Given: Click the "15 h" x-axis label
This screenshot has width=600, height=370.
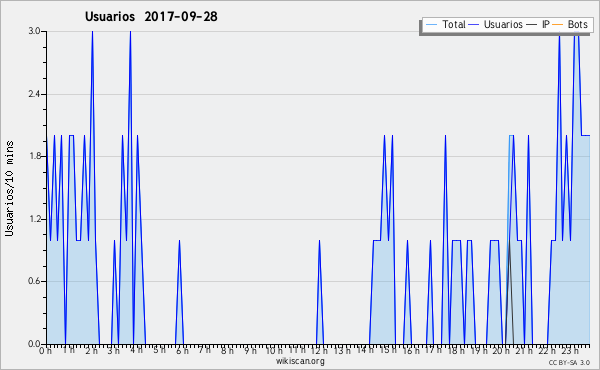Looking at the screenshot, I should coord(387,350).
